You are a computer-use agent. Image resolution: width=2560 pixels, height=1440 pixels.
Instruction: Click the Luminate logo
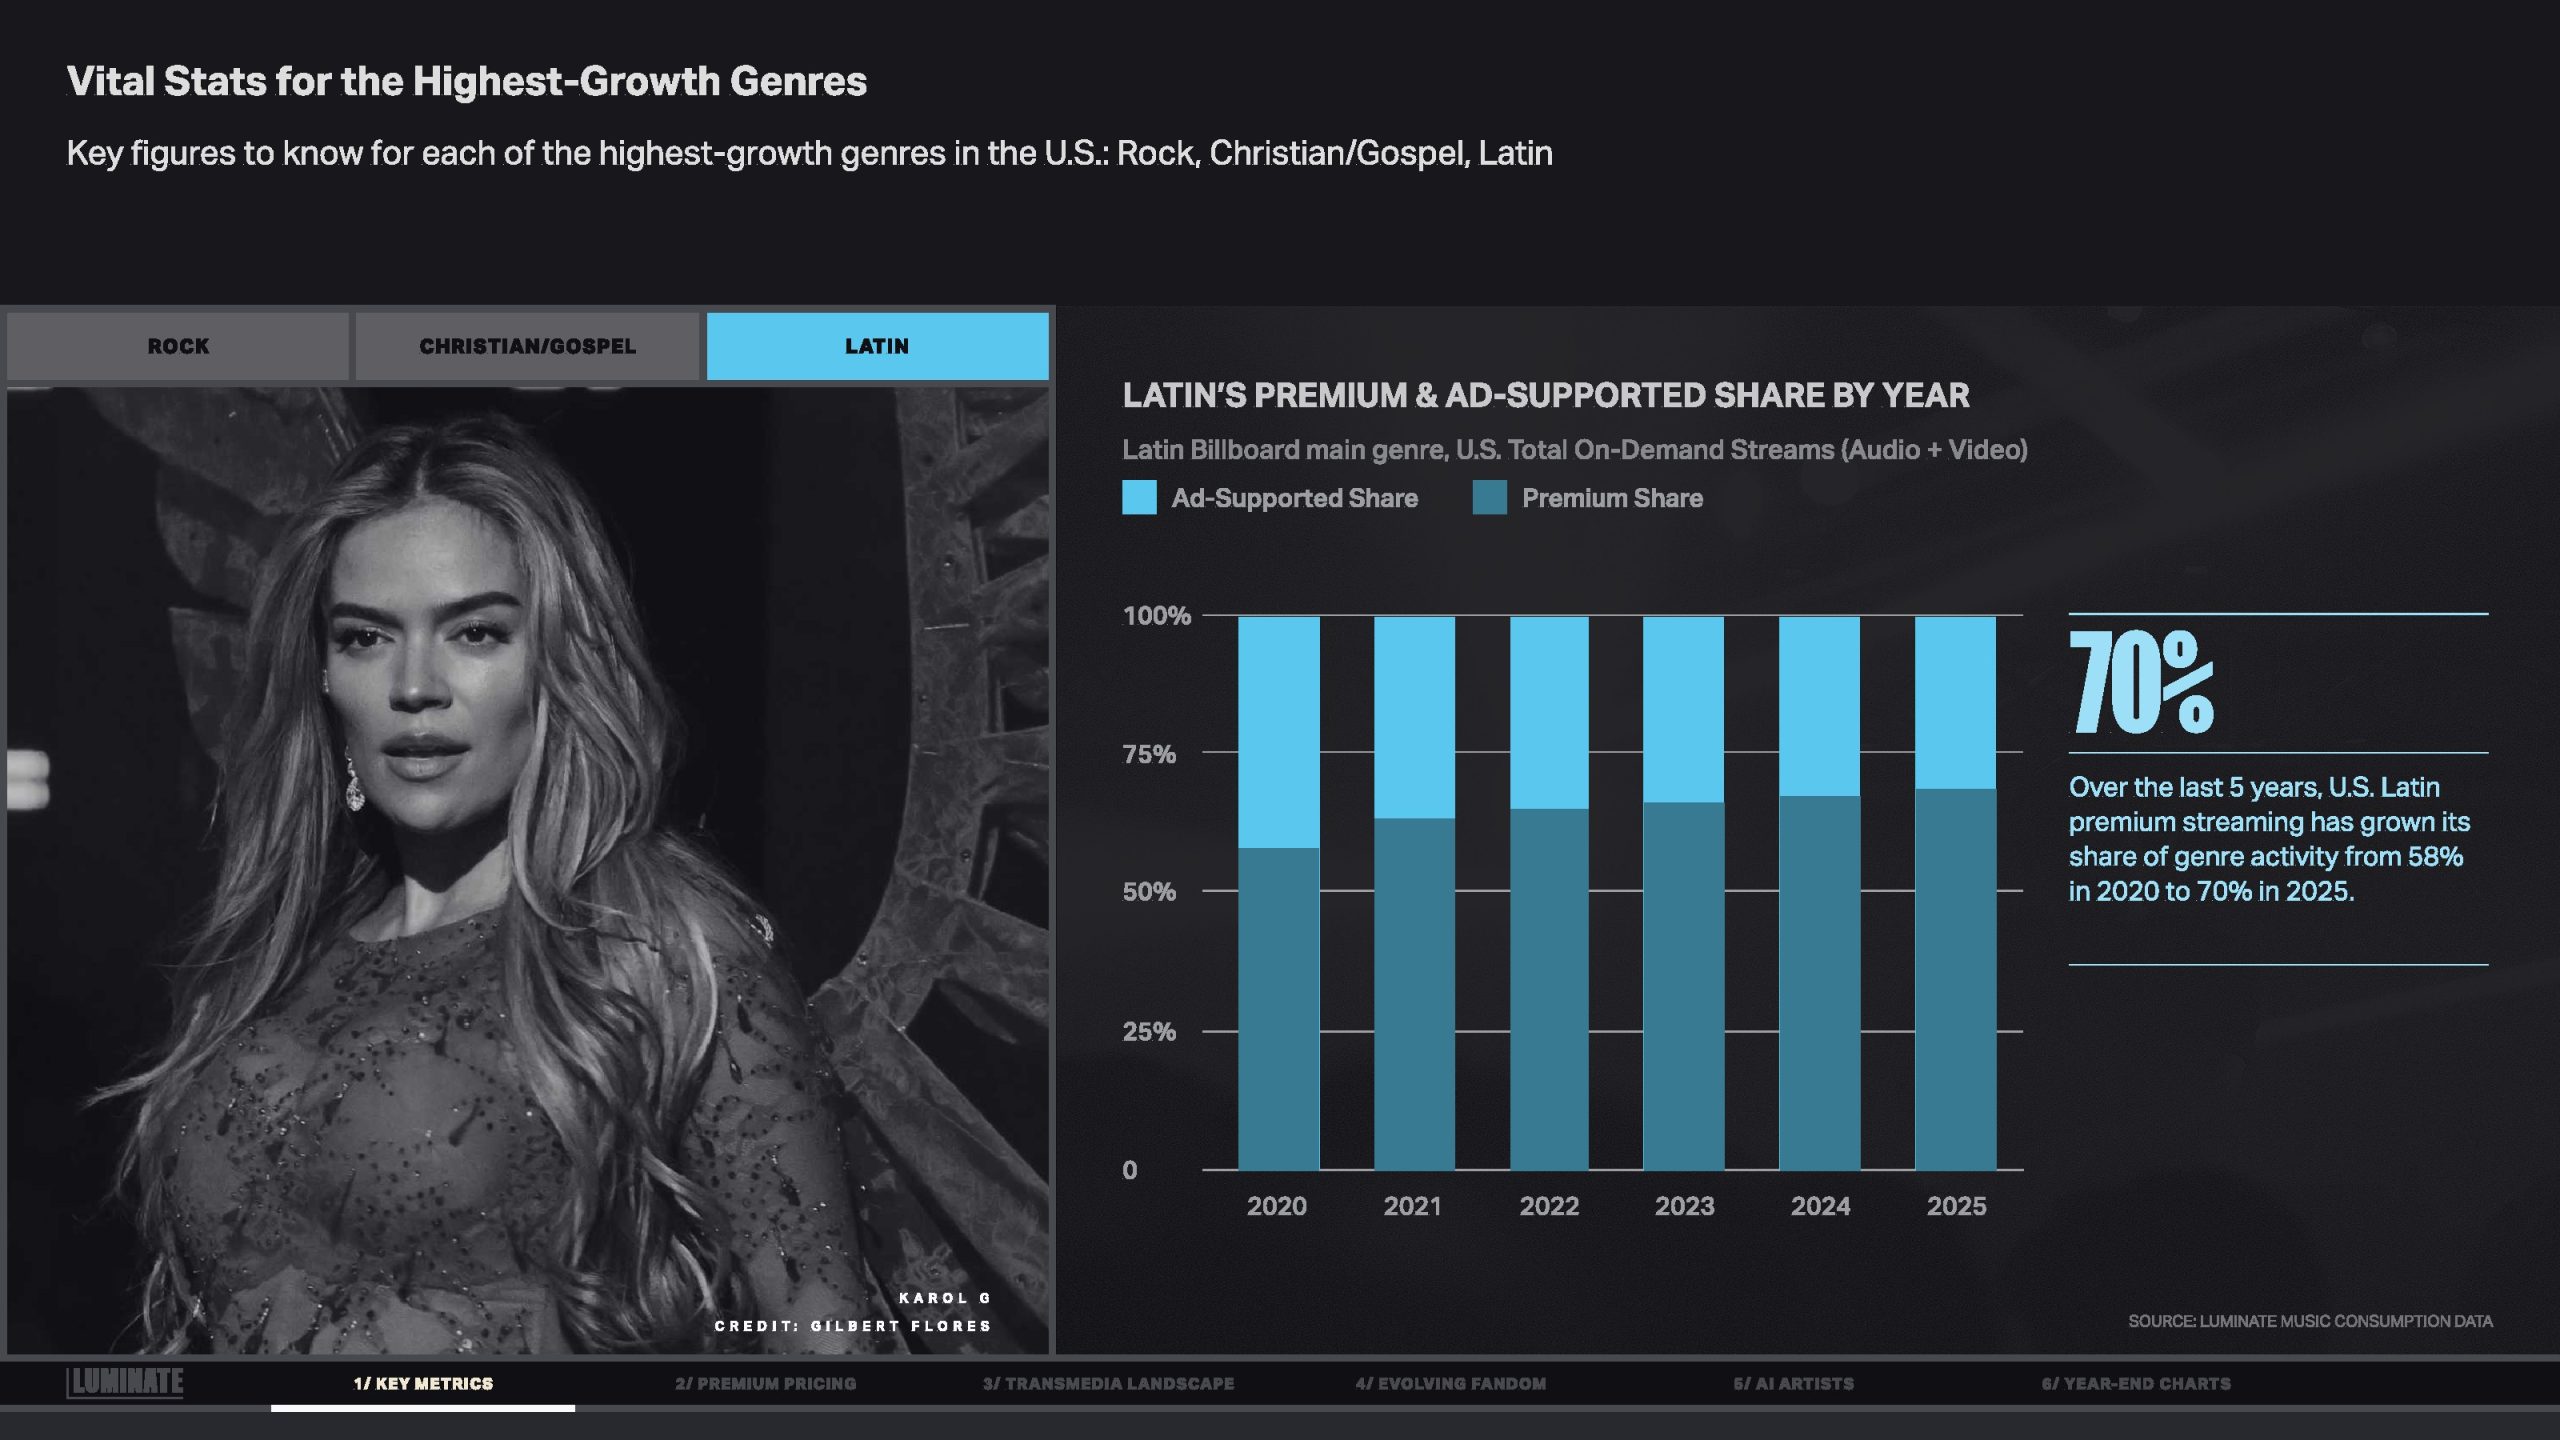pos(126,1382)
